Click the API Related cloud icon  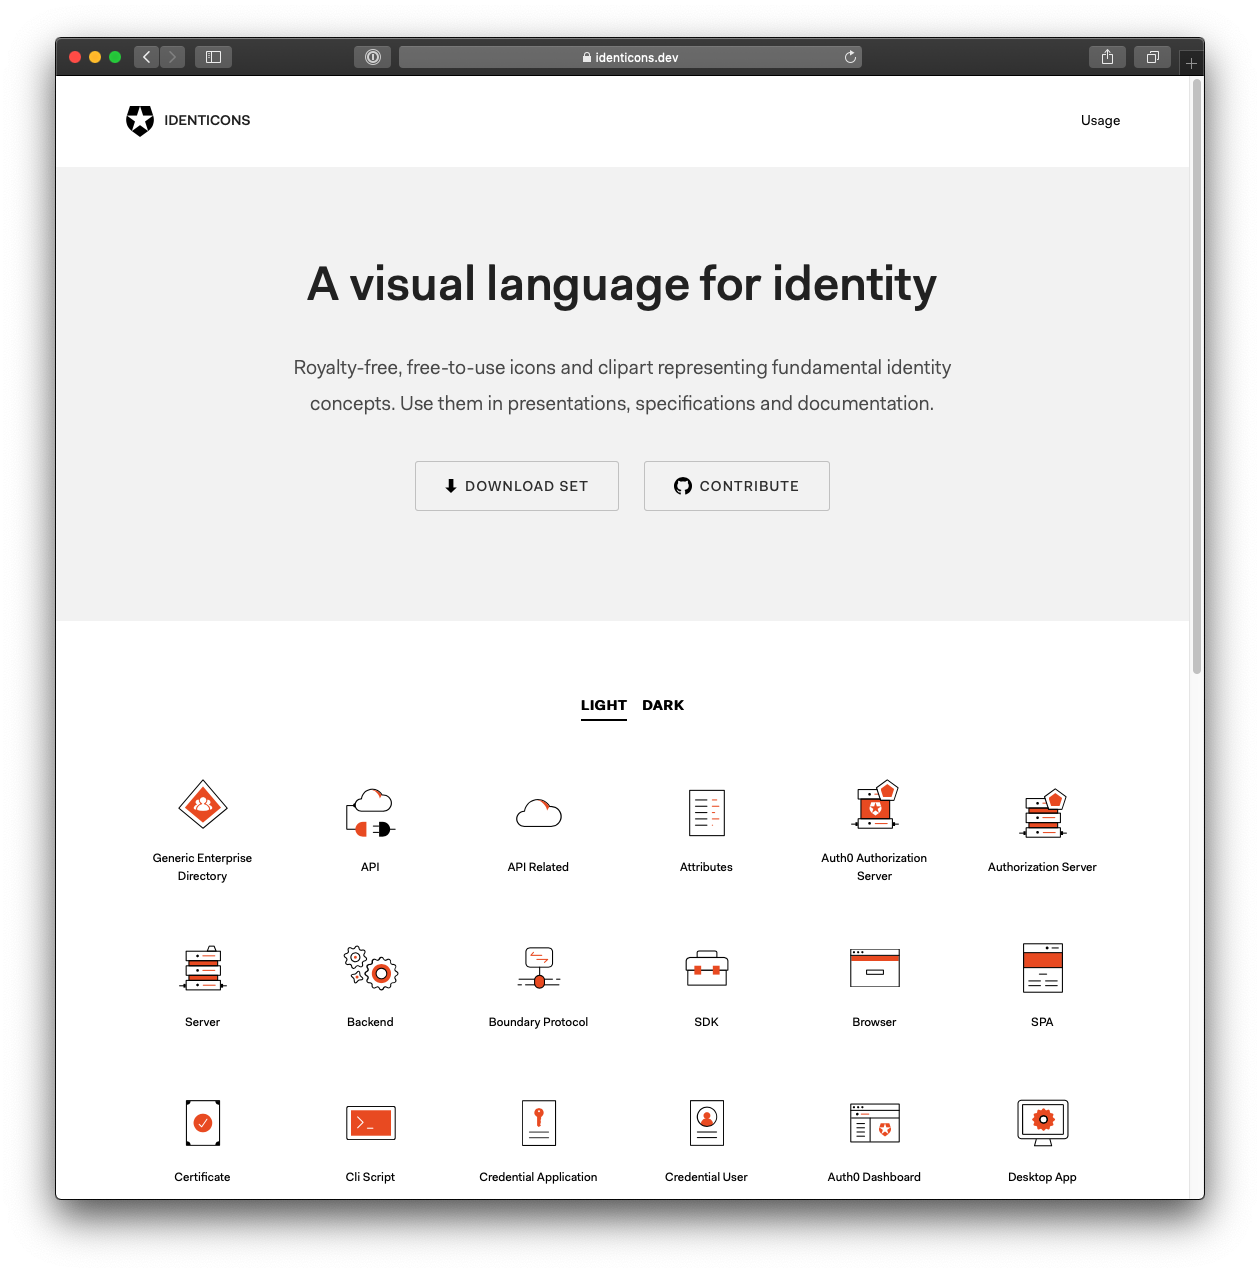(x=539, y=813)
